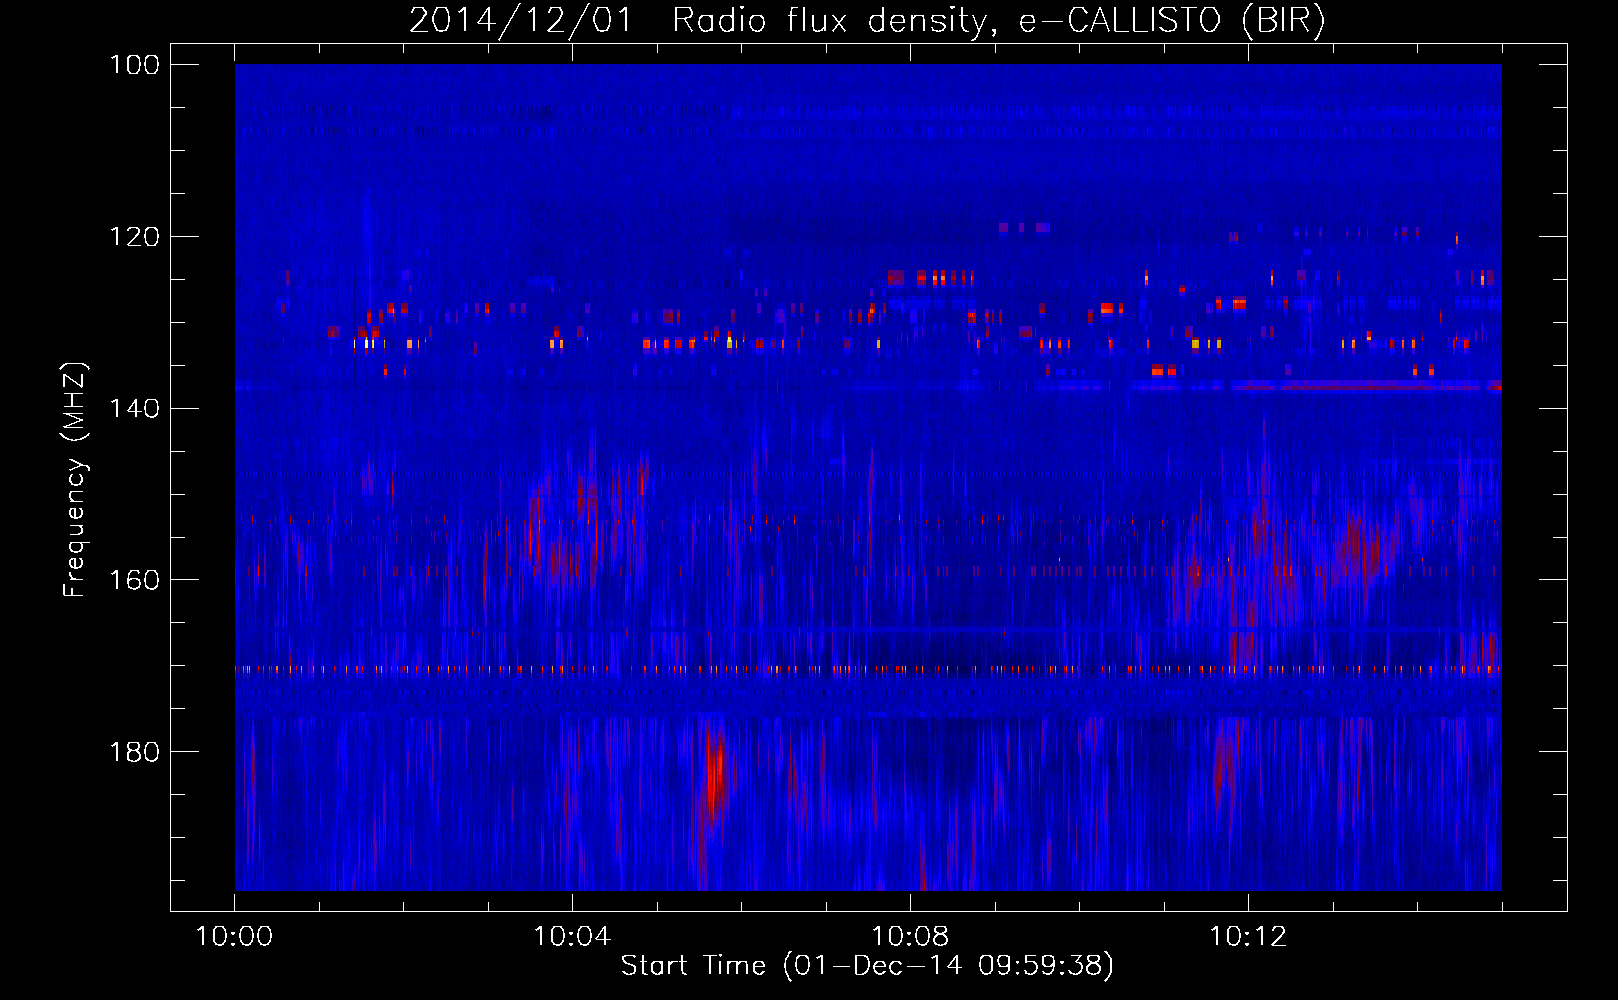
Task: Click the '10:08' time tick label
Action: pos(910,936)
